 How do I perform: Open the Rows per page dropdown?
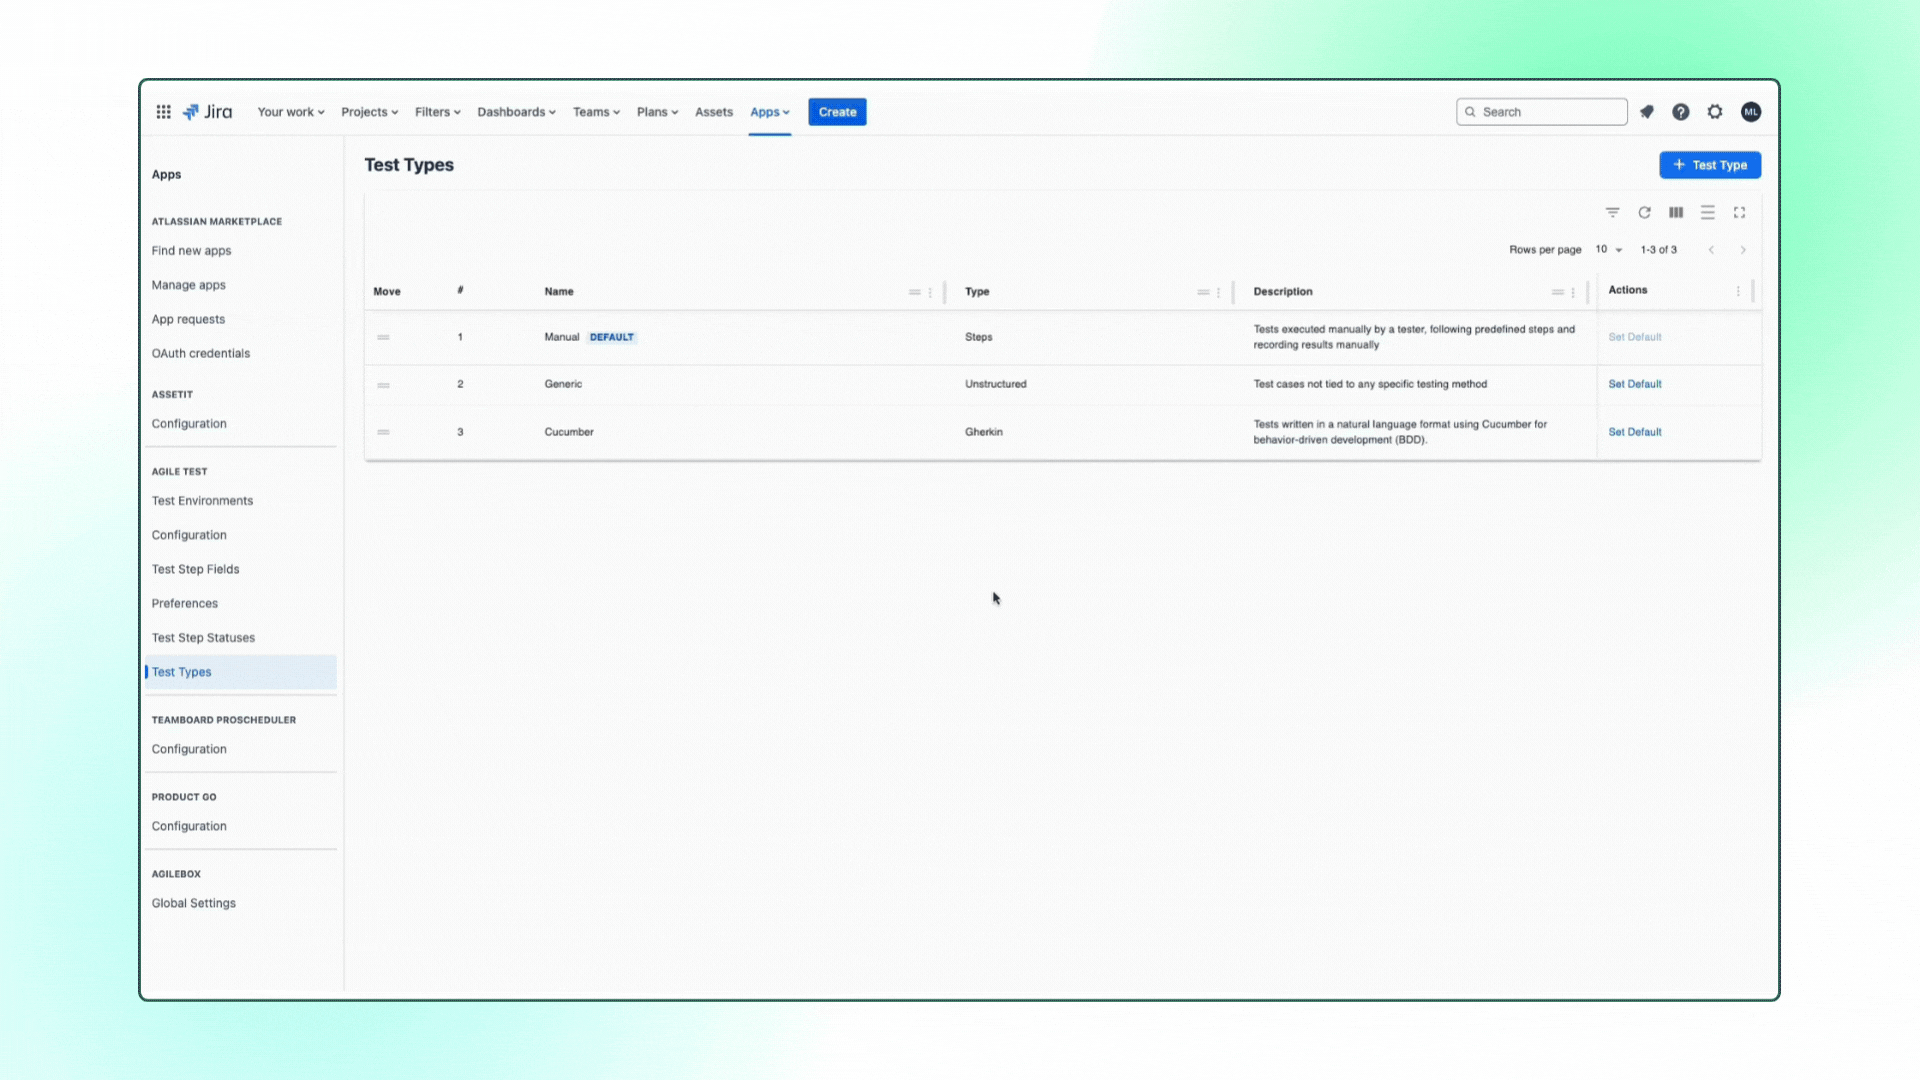click(1607, 250)
